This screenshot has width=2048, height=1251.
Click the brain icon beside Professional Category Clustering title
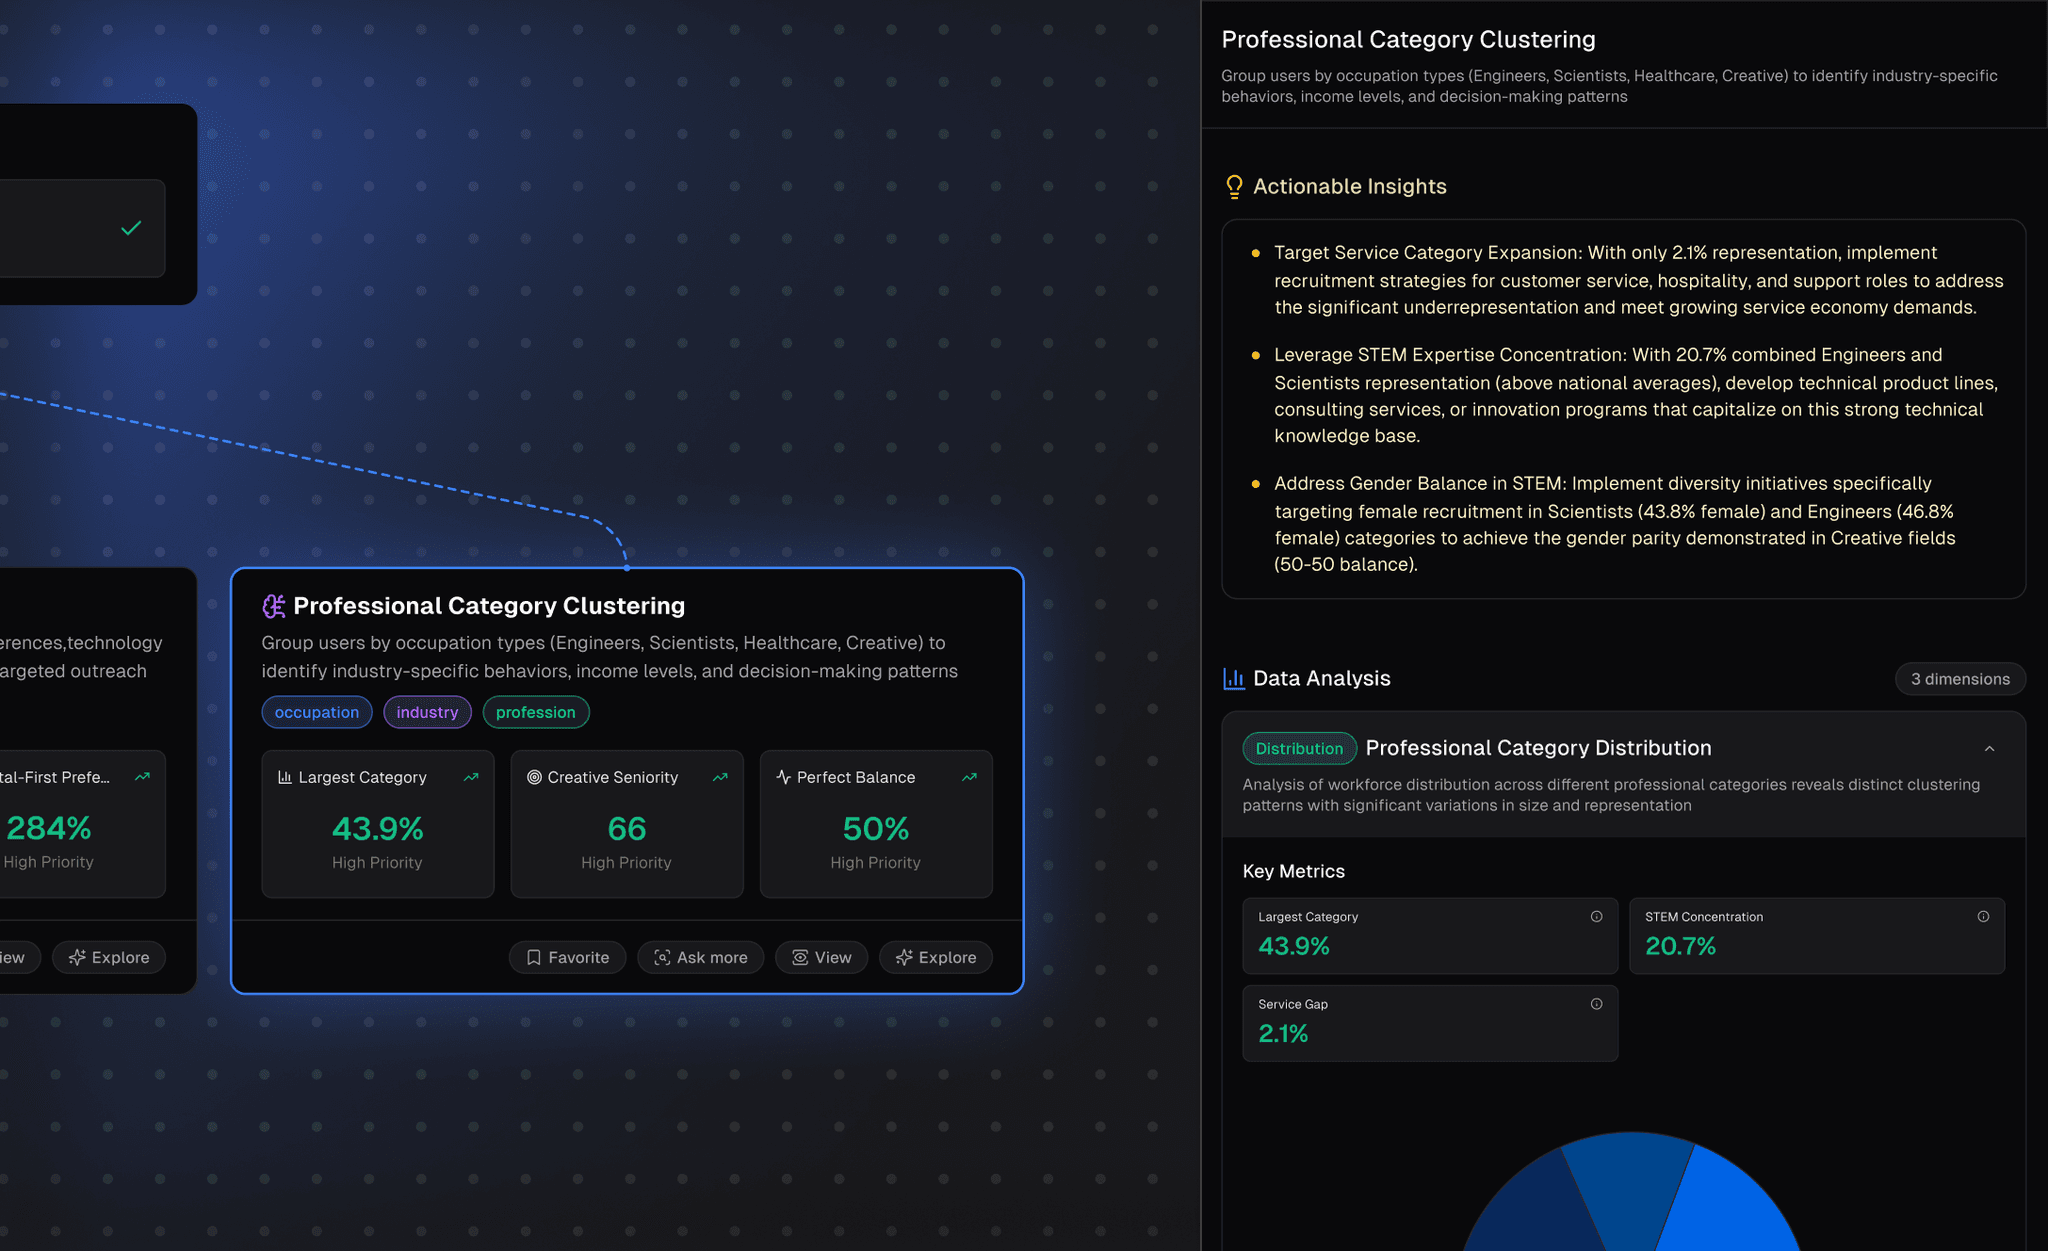tap(272, 606)
